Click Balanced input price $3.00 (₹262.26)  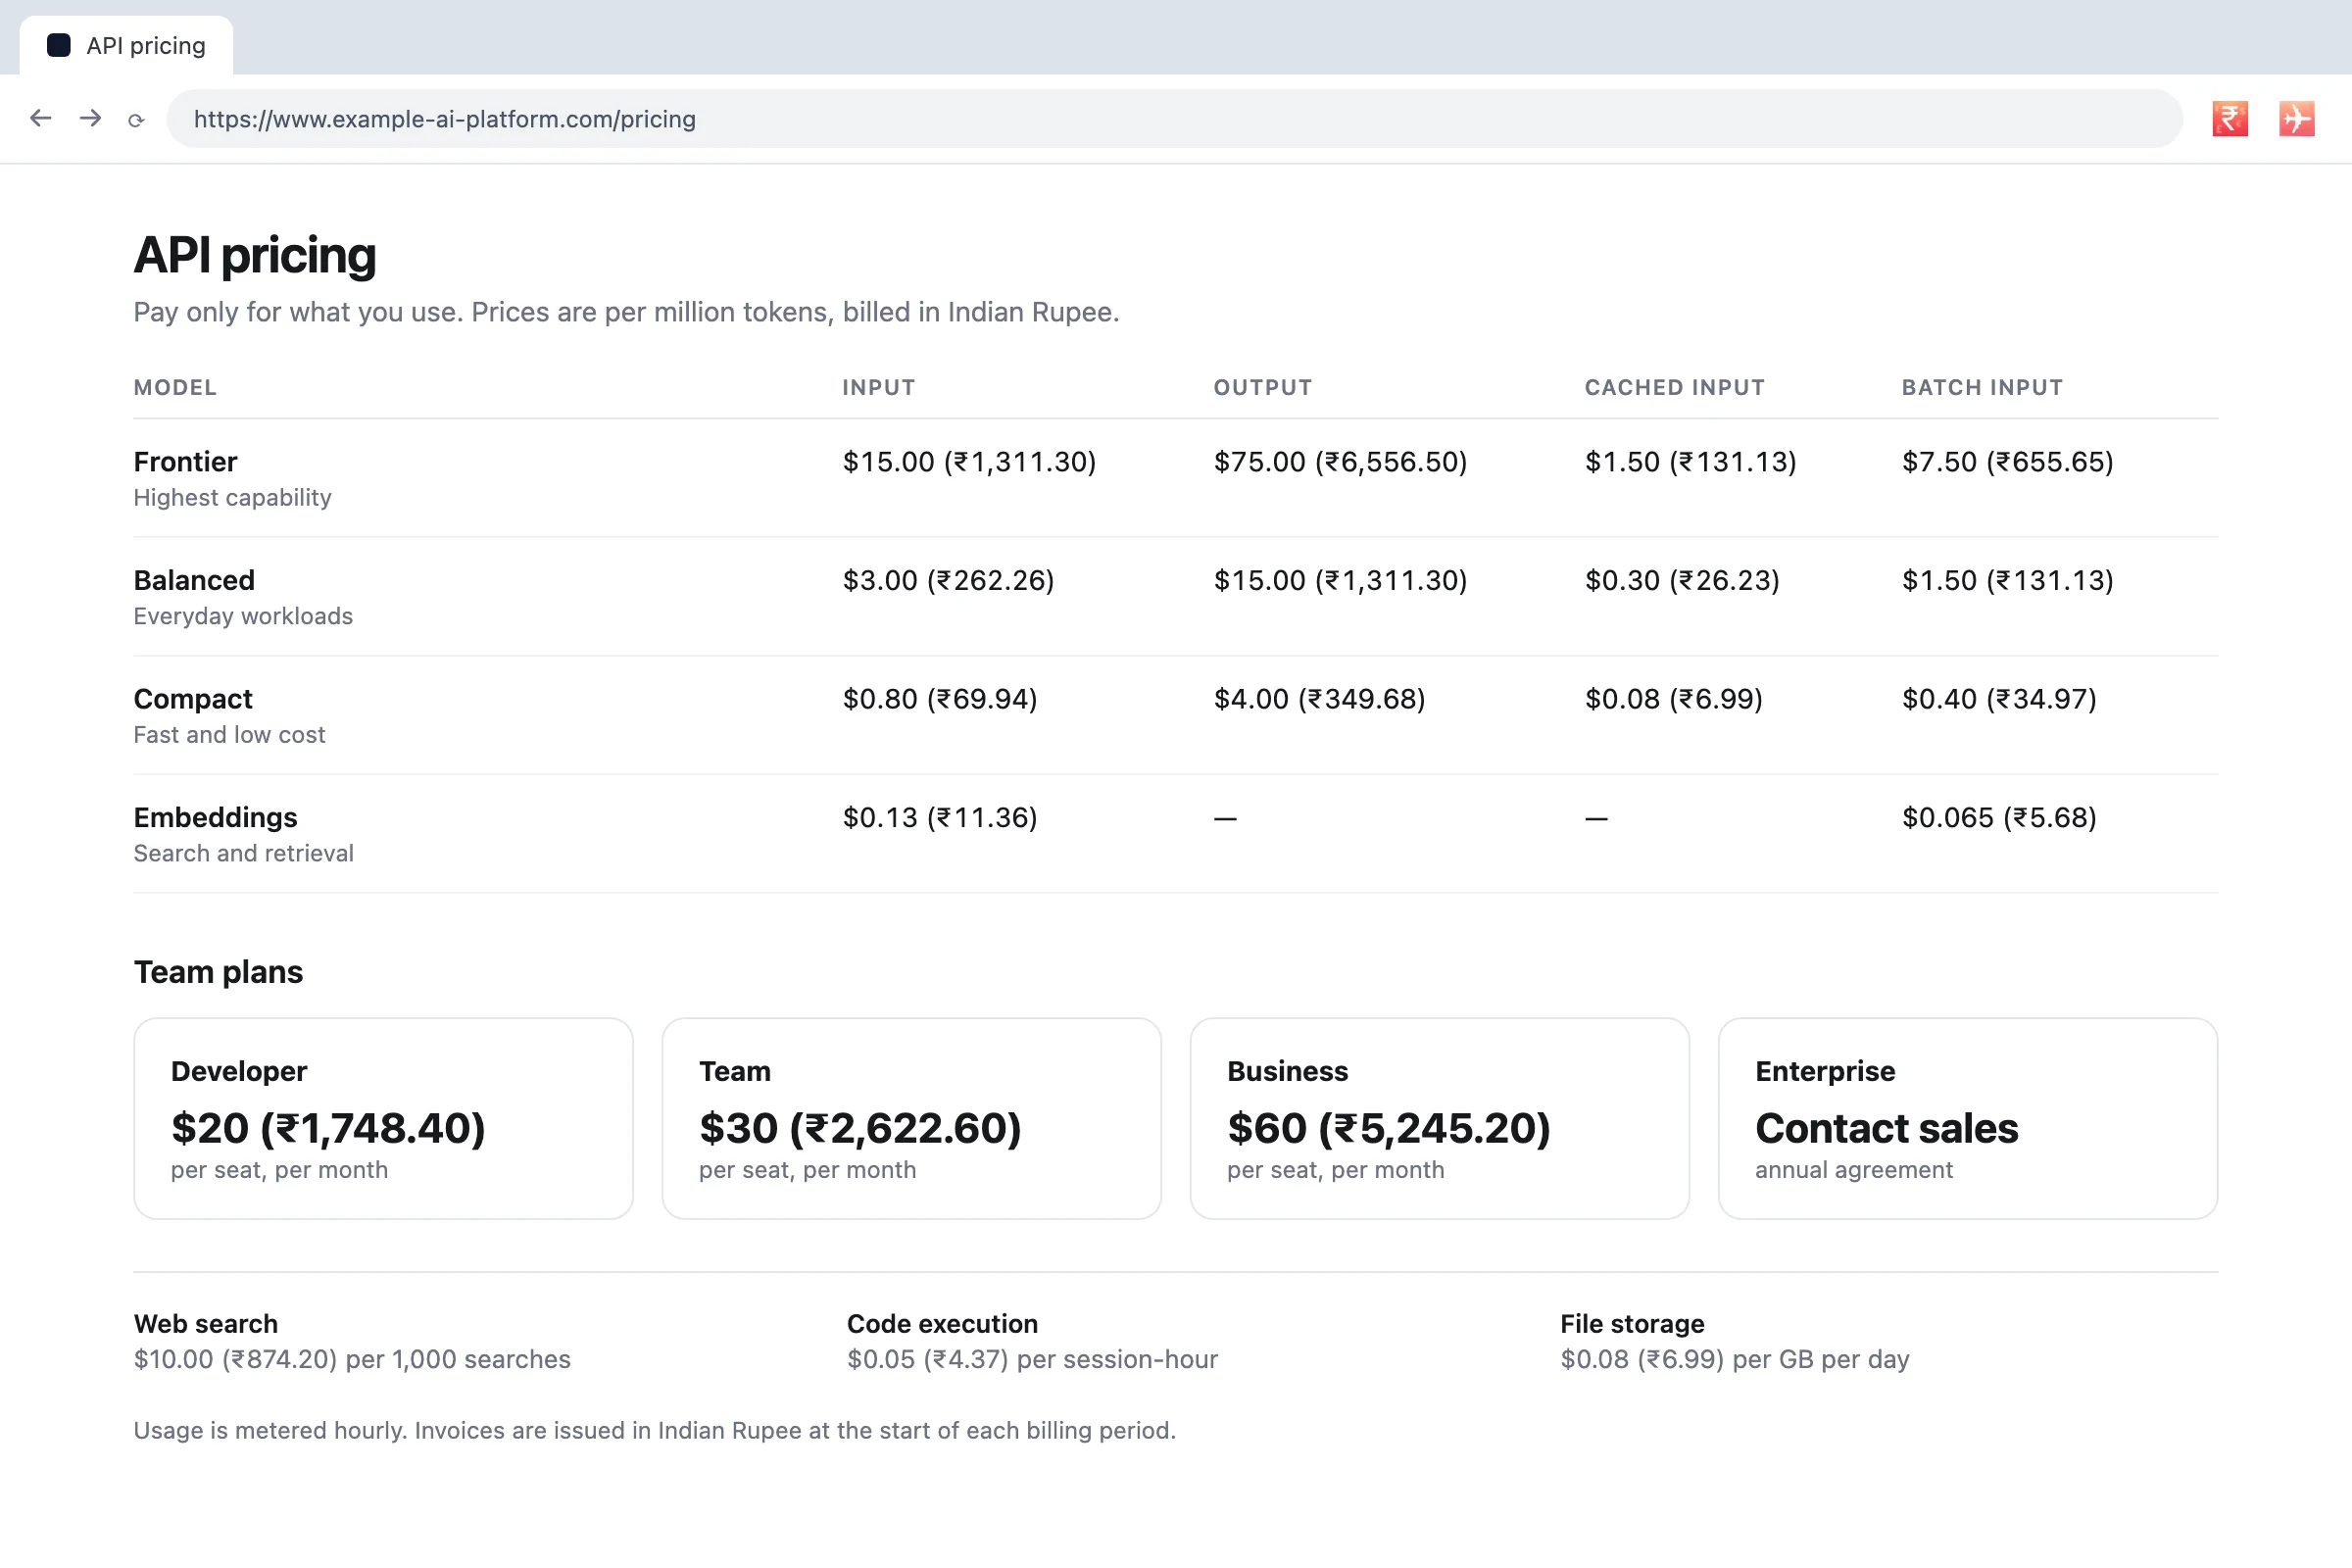tap(948, 580)
